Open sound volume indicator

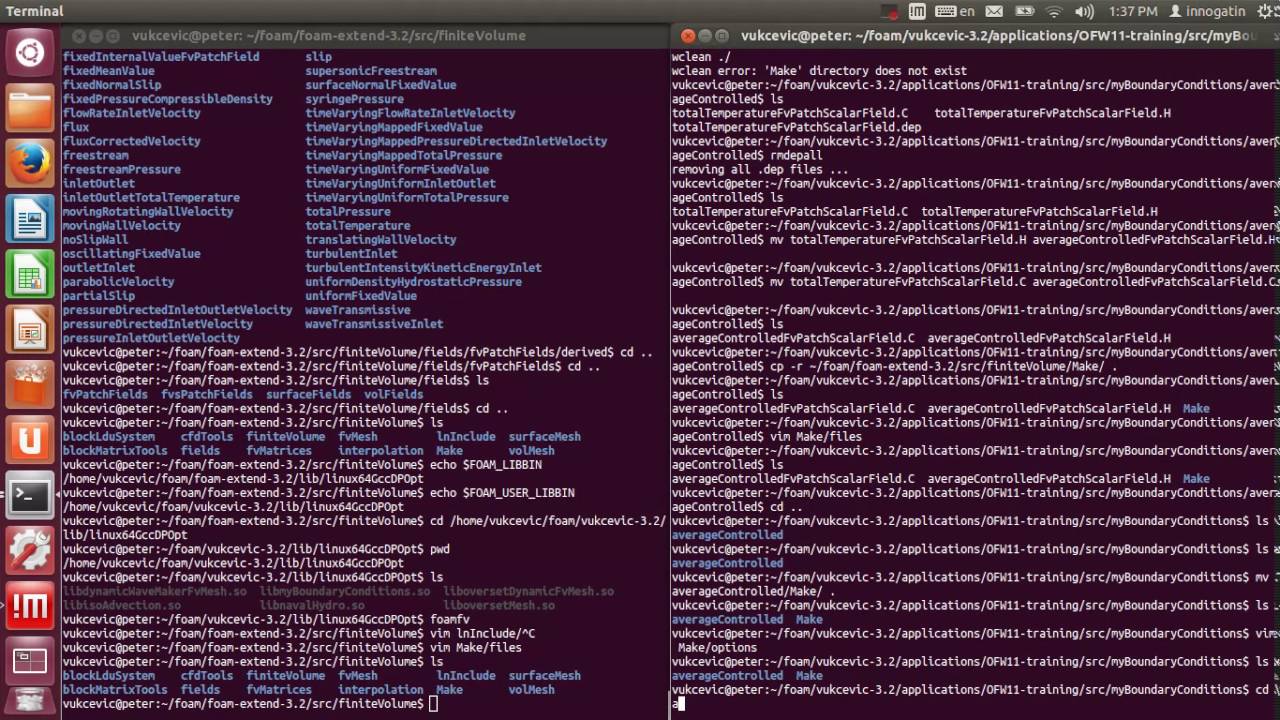coord(1084,12)
